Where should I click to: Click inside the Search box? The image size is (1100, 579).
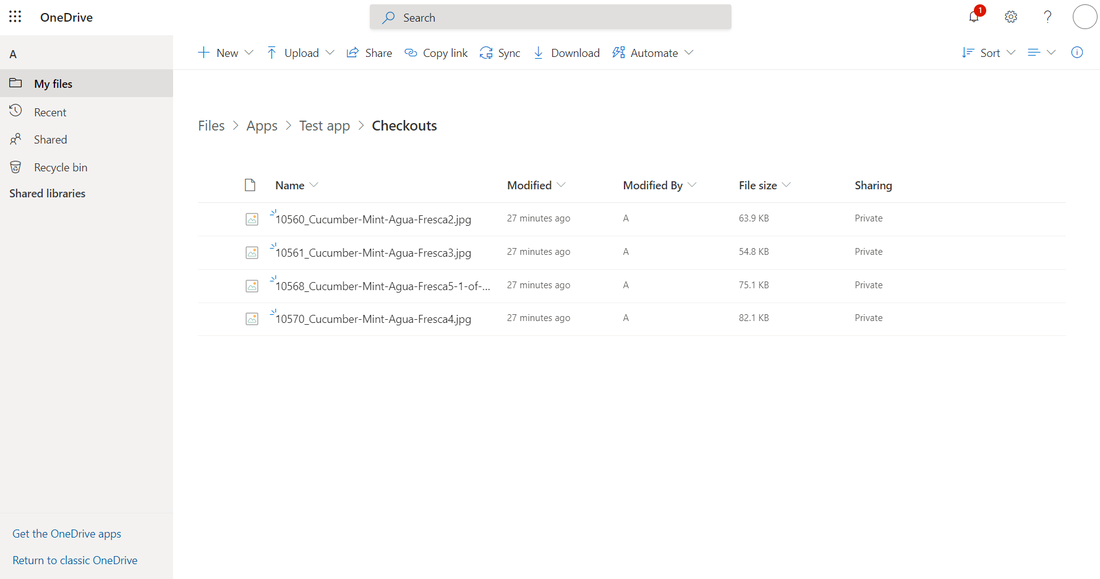coord(550,17)
